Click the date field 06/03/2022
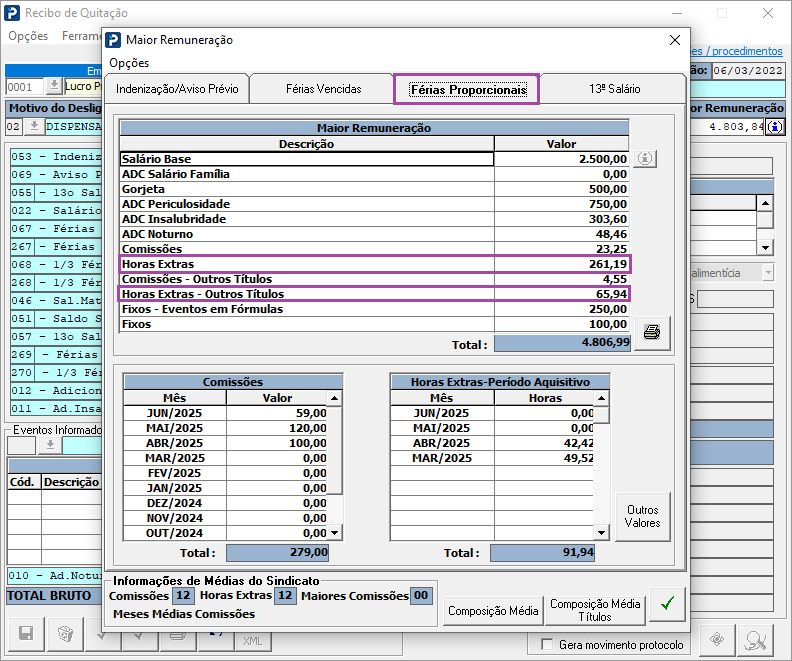This screenshot has width=792, height=661. click(x=748, y=70)
